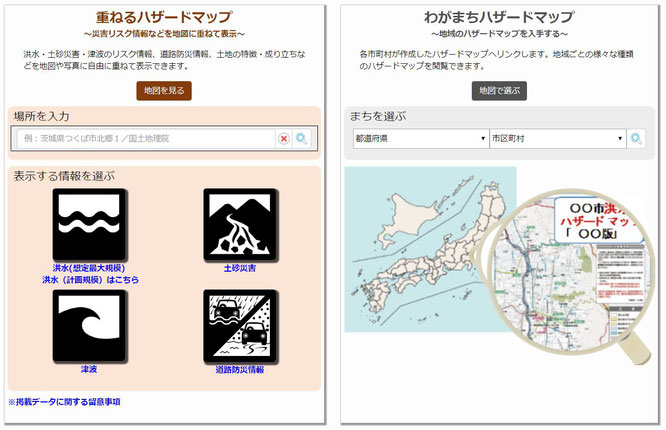
Task: Expand the 都道府県 prefecture dropdown
Action: coord(420,139)
